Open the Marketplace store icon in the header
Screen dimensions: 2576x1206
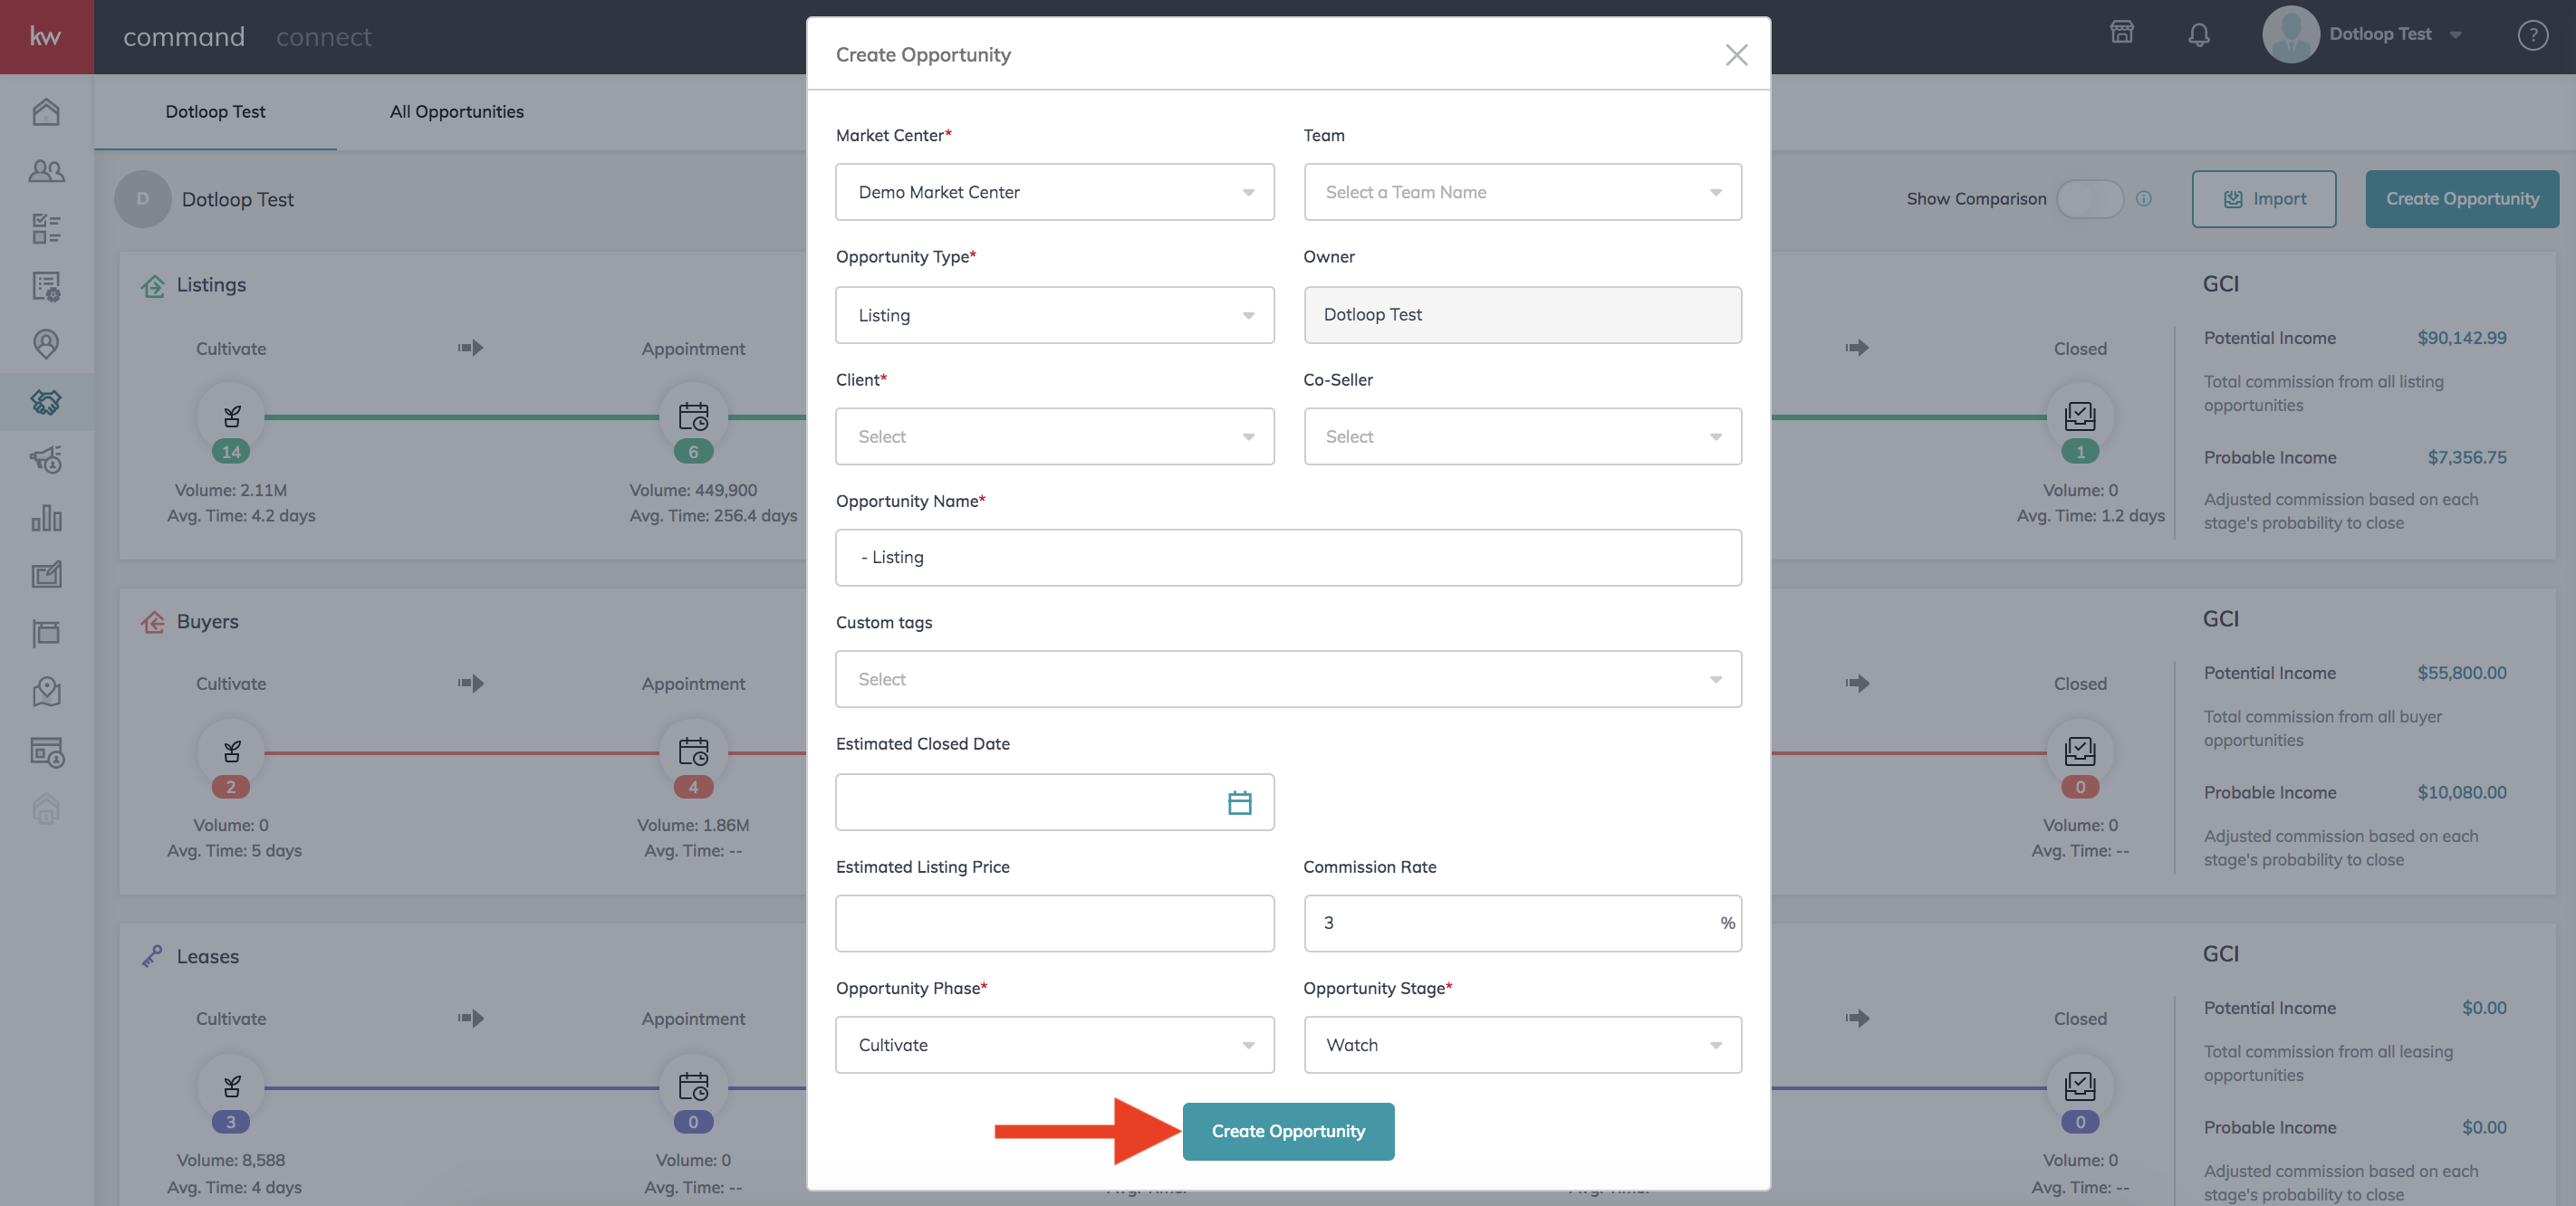click(2122, 33)
